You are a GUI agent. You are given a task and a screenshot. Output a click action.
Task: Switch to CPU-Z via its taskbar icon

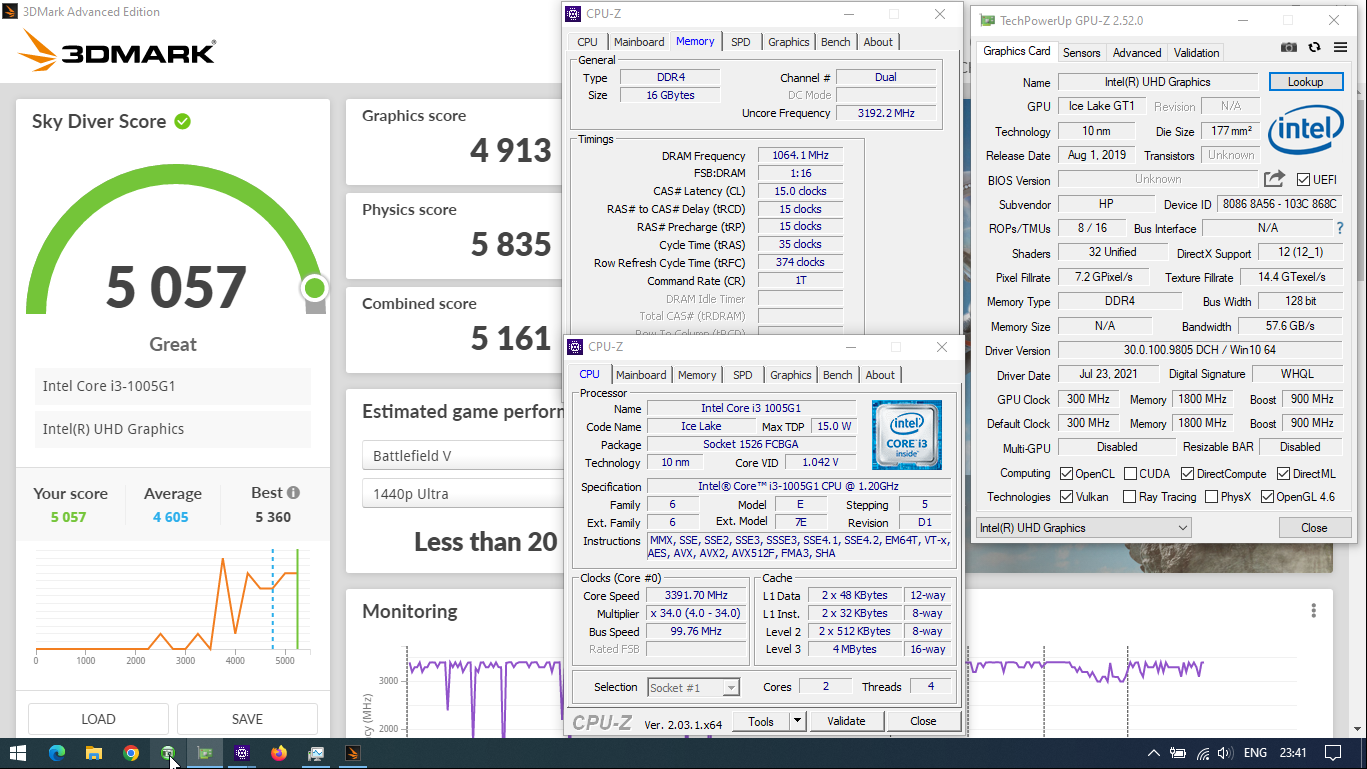[x=242, y=753]
